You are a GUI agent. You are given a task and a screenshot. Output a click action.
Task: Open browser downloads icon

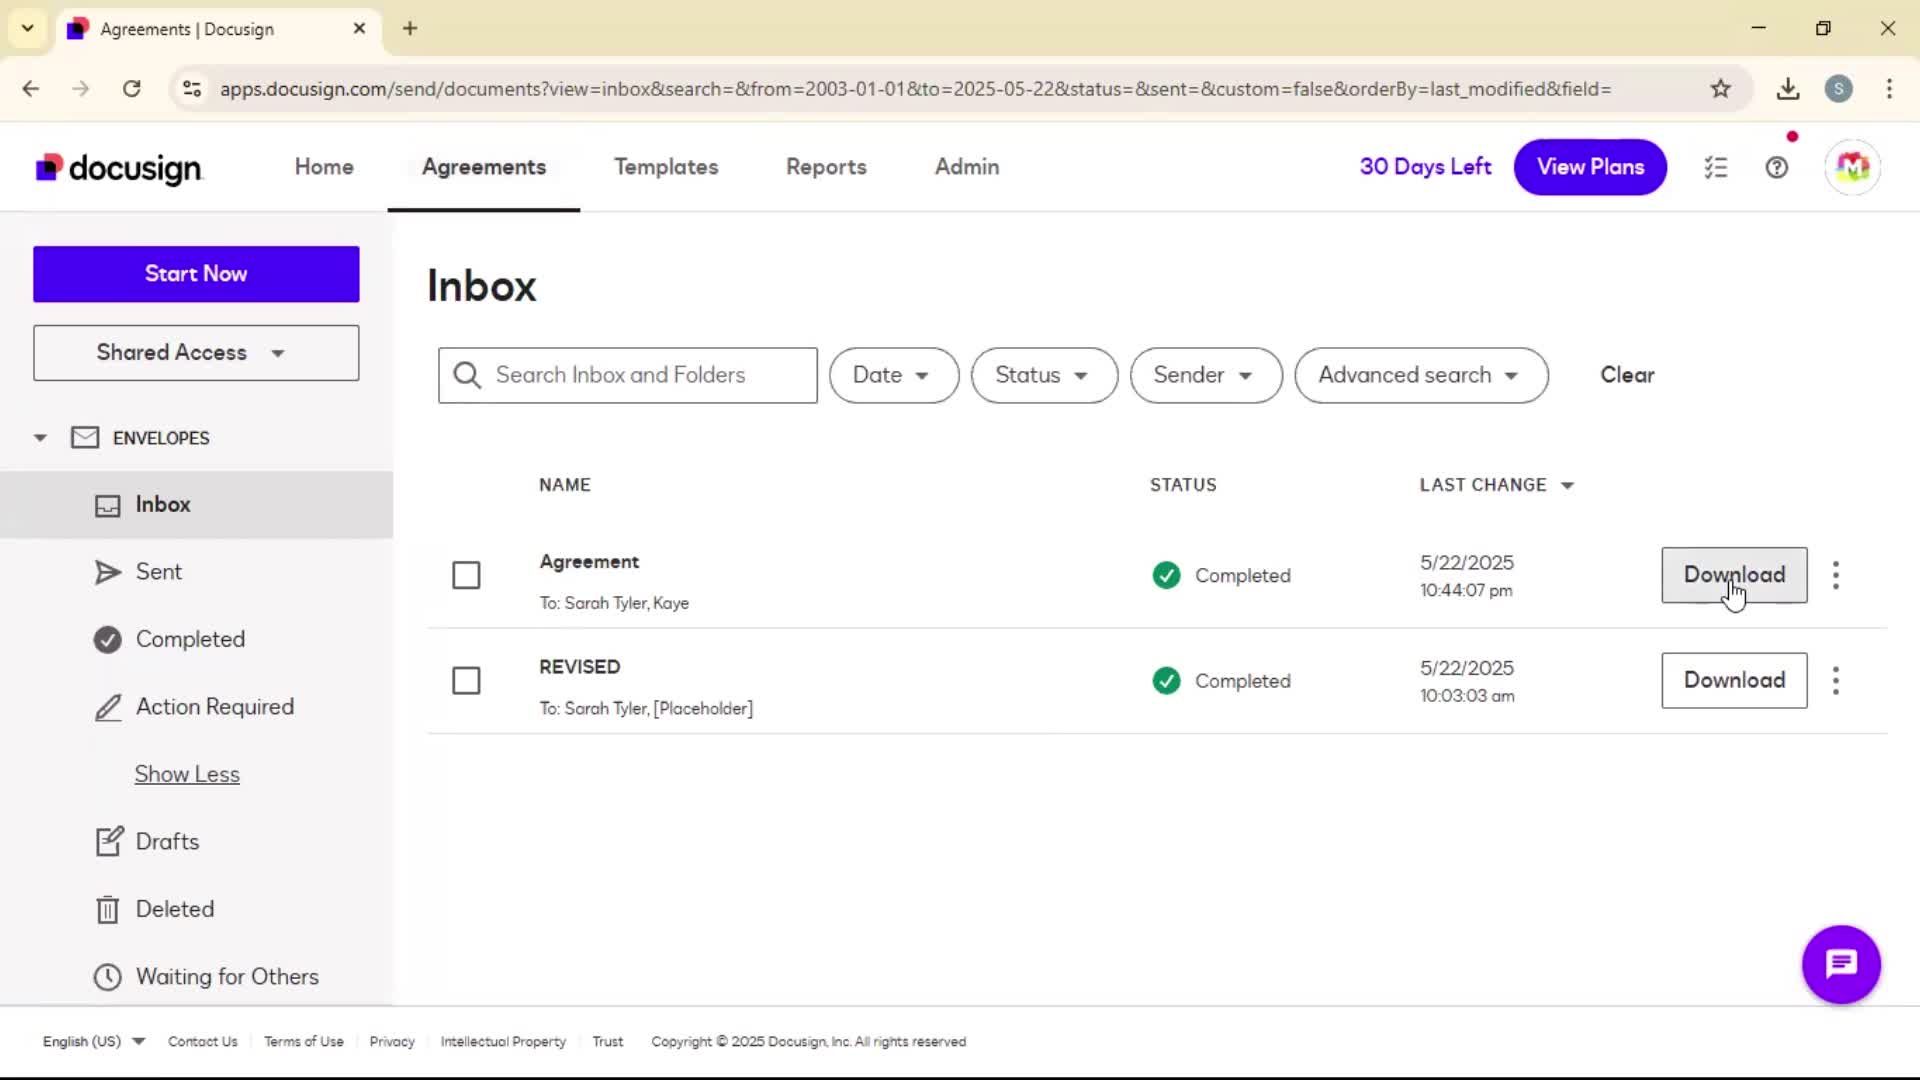(x=1788, y=89)
